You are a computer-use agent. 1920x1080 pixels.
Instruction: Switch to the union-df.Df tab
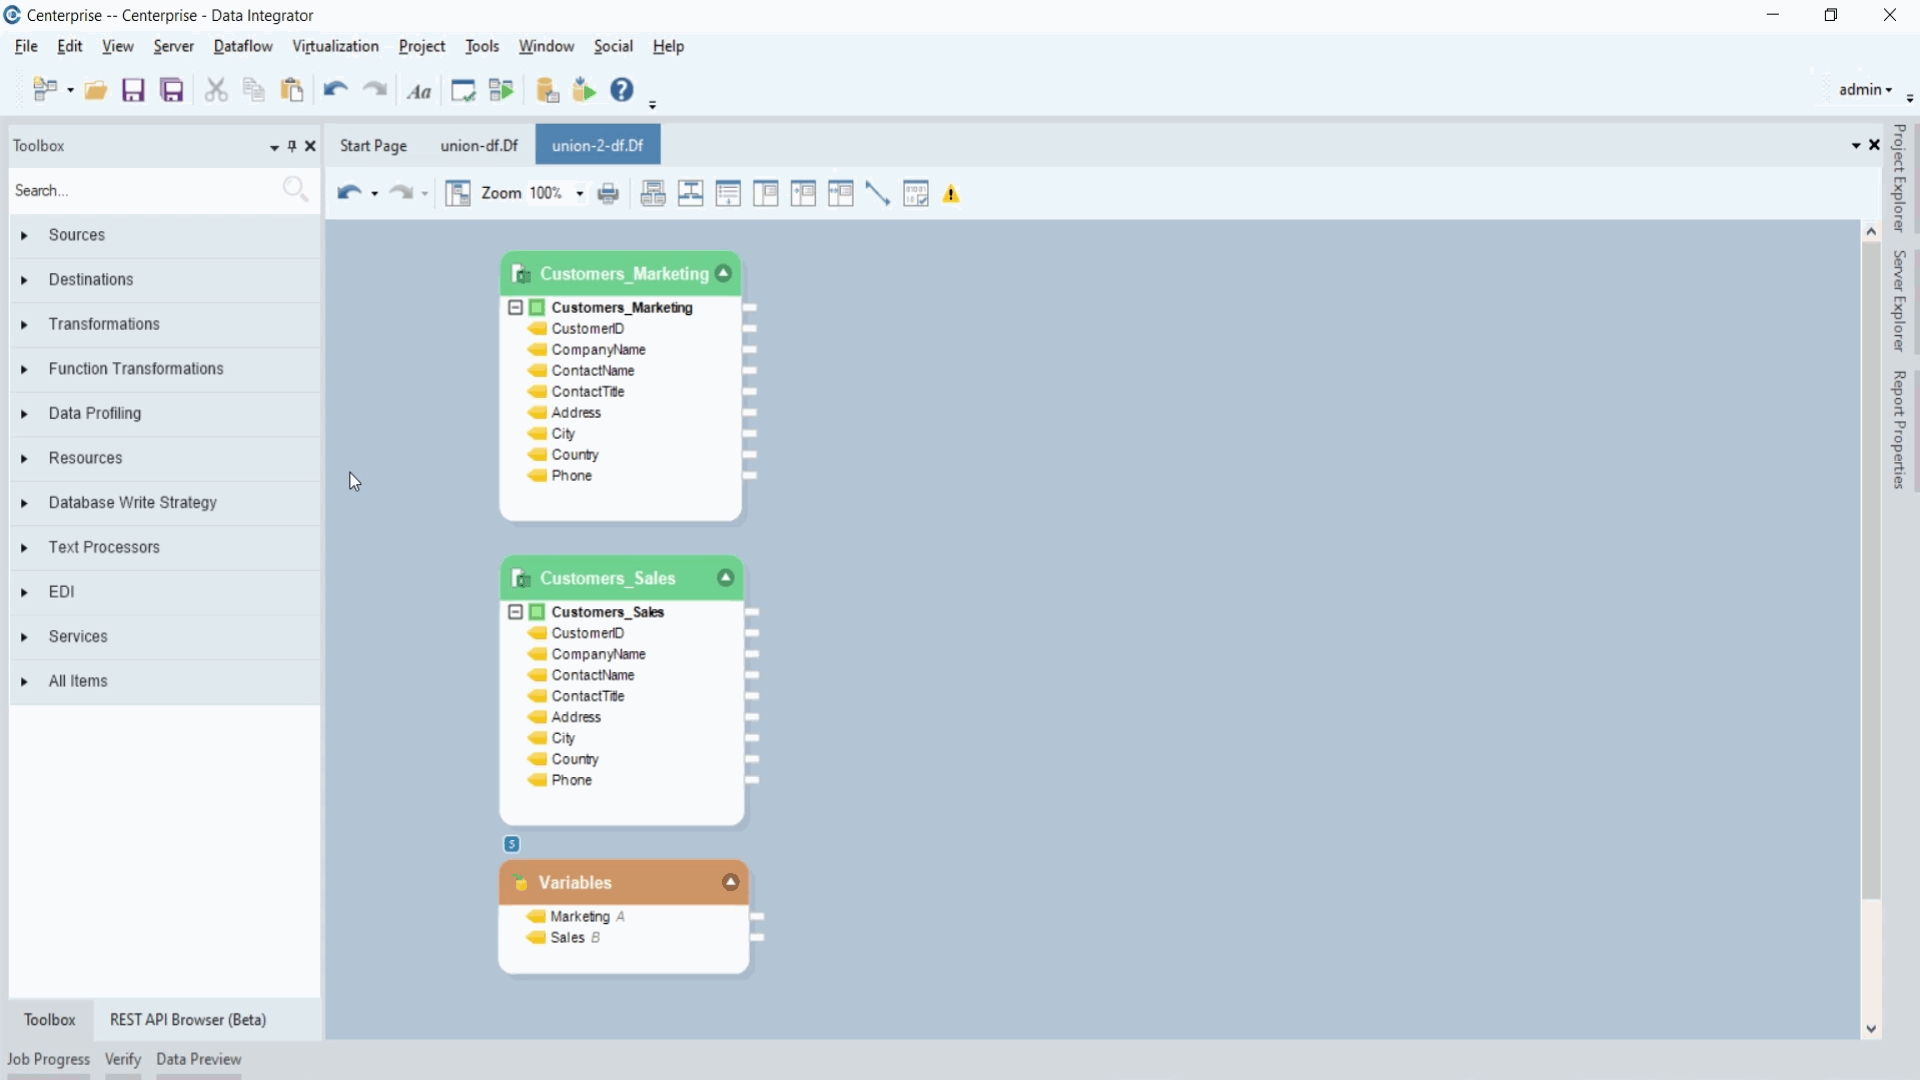[x=479, y=146]
